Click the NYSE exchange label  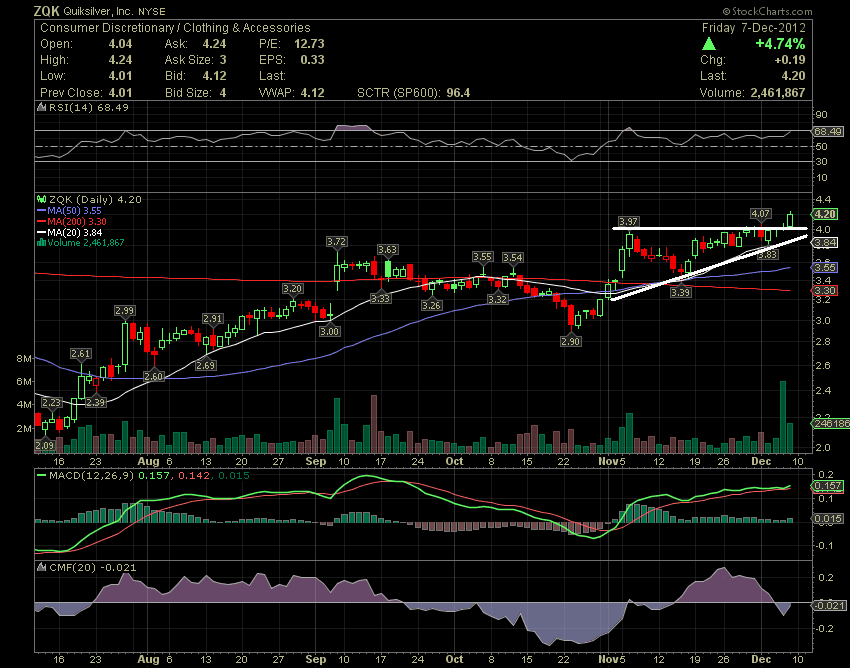152,11
